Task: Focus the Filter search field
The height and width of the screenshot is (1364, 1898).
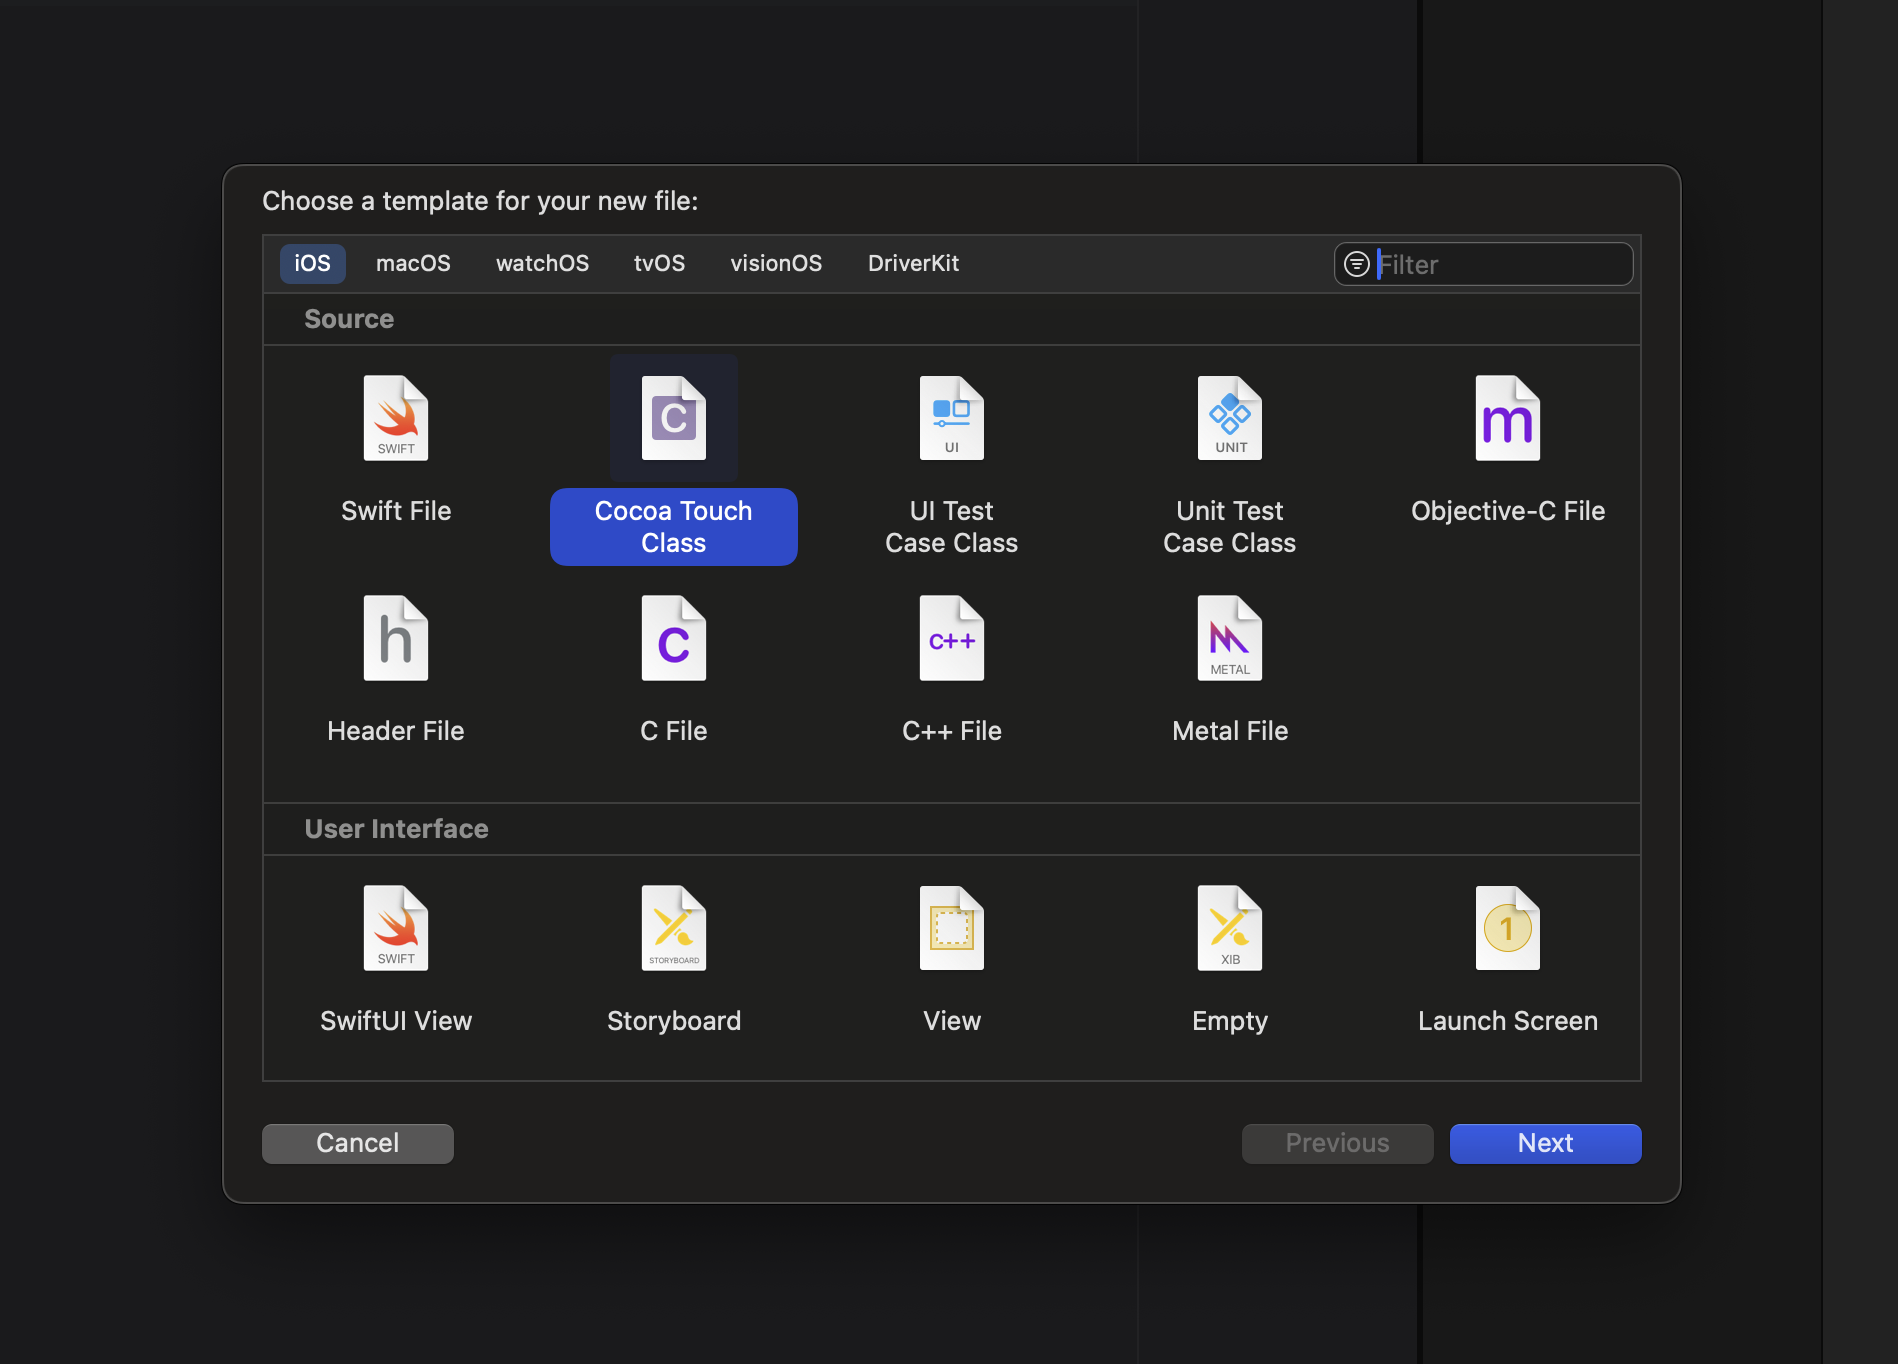Action: pos(1484,264)
